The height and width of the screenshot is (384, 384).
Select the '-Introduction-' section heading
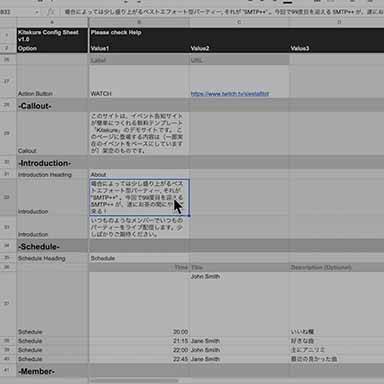coord(52,163)
